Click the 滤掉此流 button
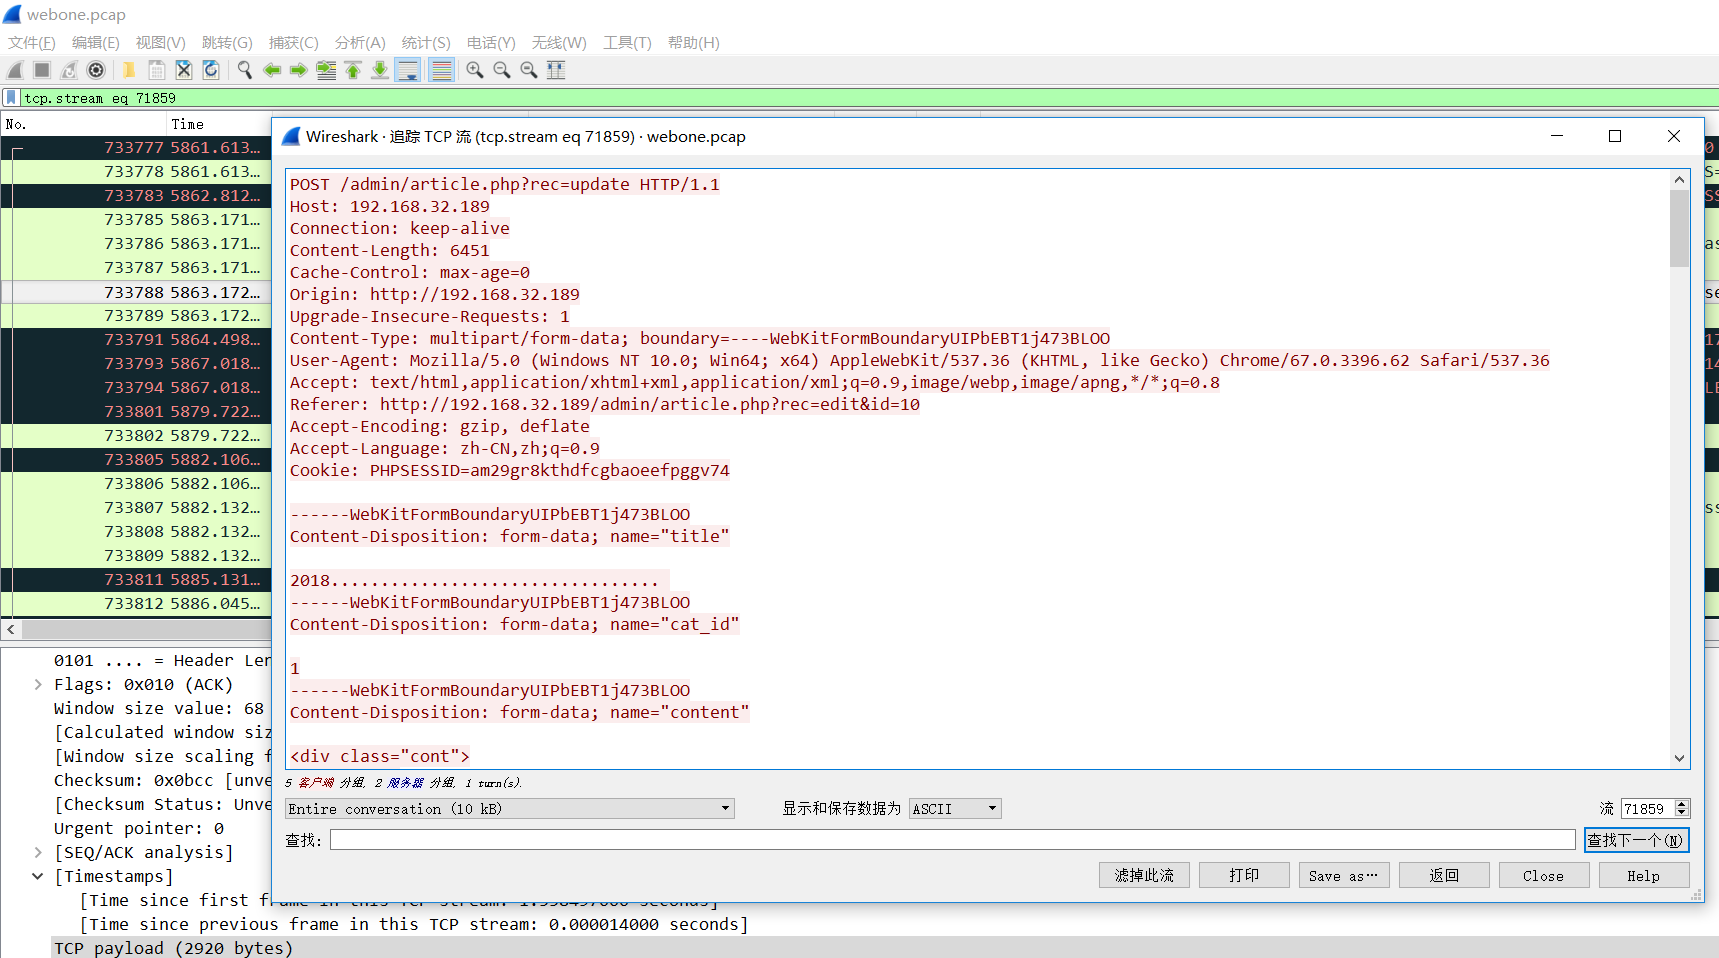The width and height of the screenshot is (1719, 958). 1144,876
